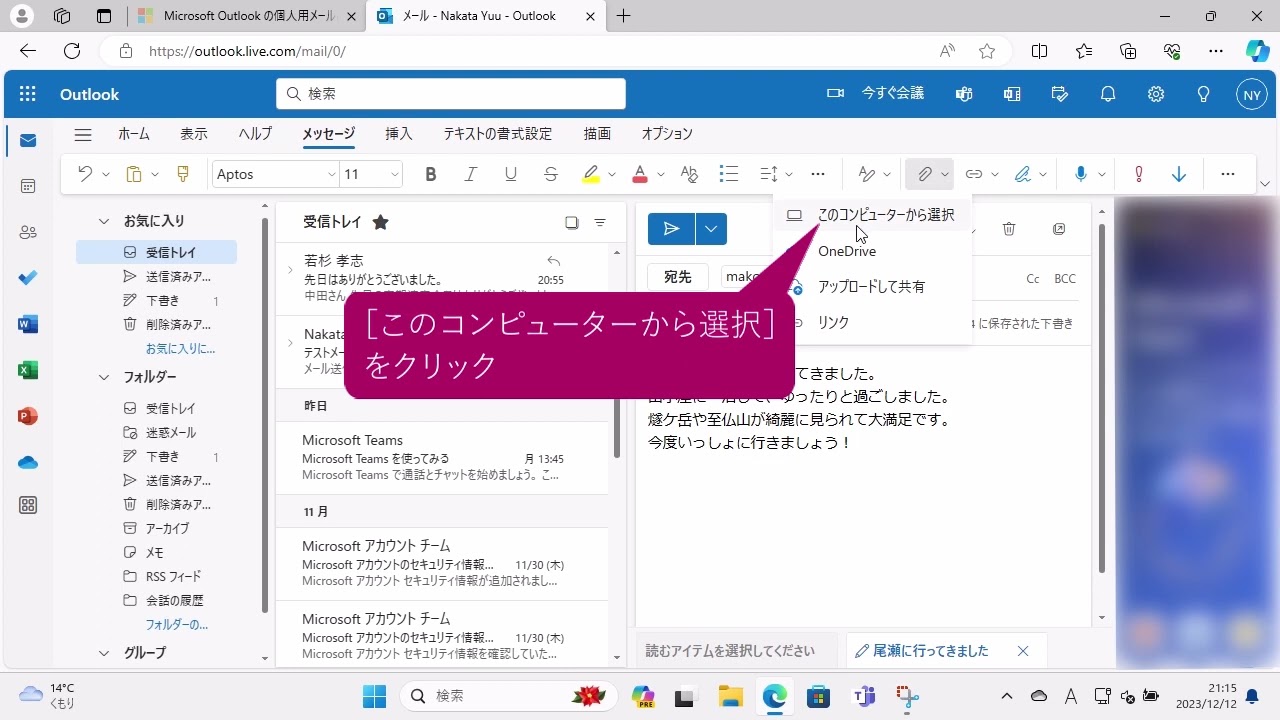Toggle the hamburger navigation pane button
Image resolution: width=1280 pixels, height=720 pixels.
point(83,134)
